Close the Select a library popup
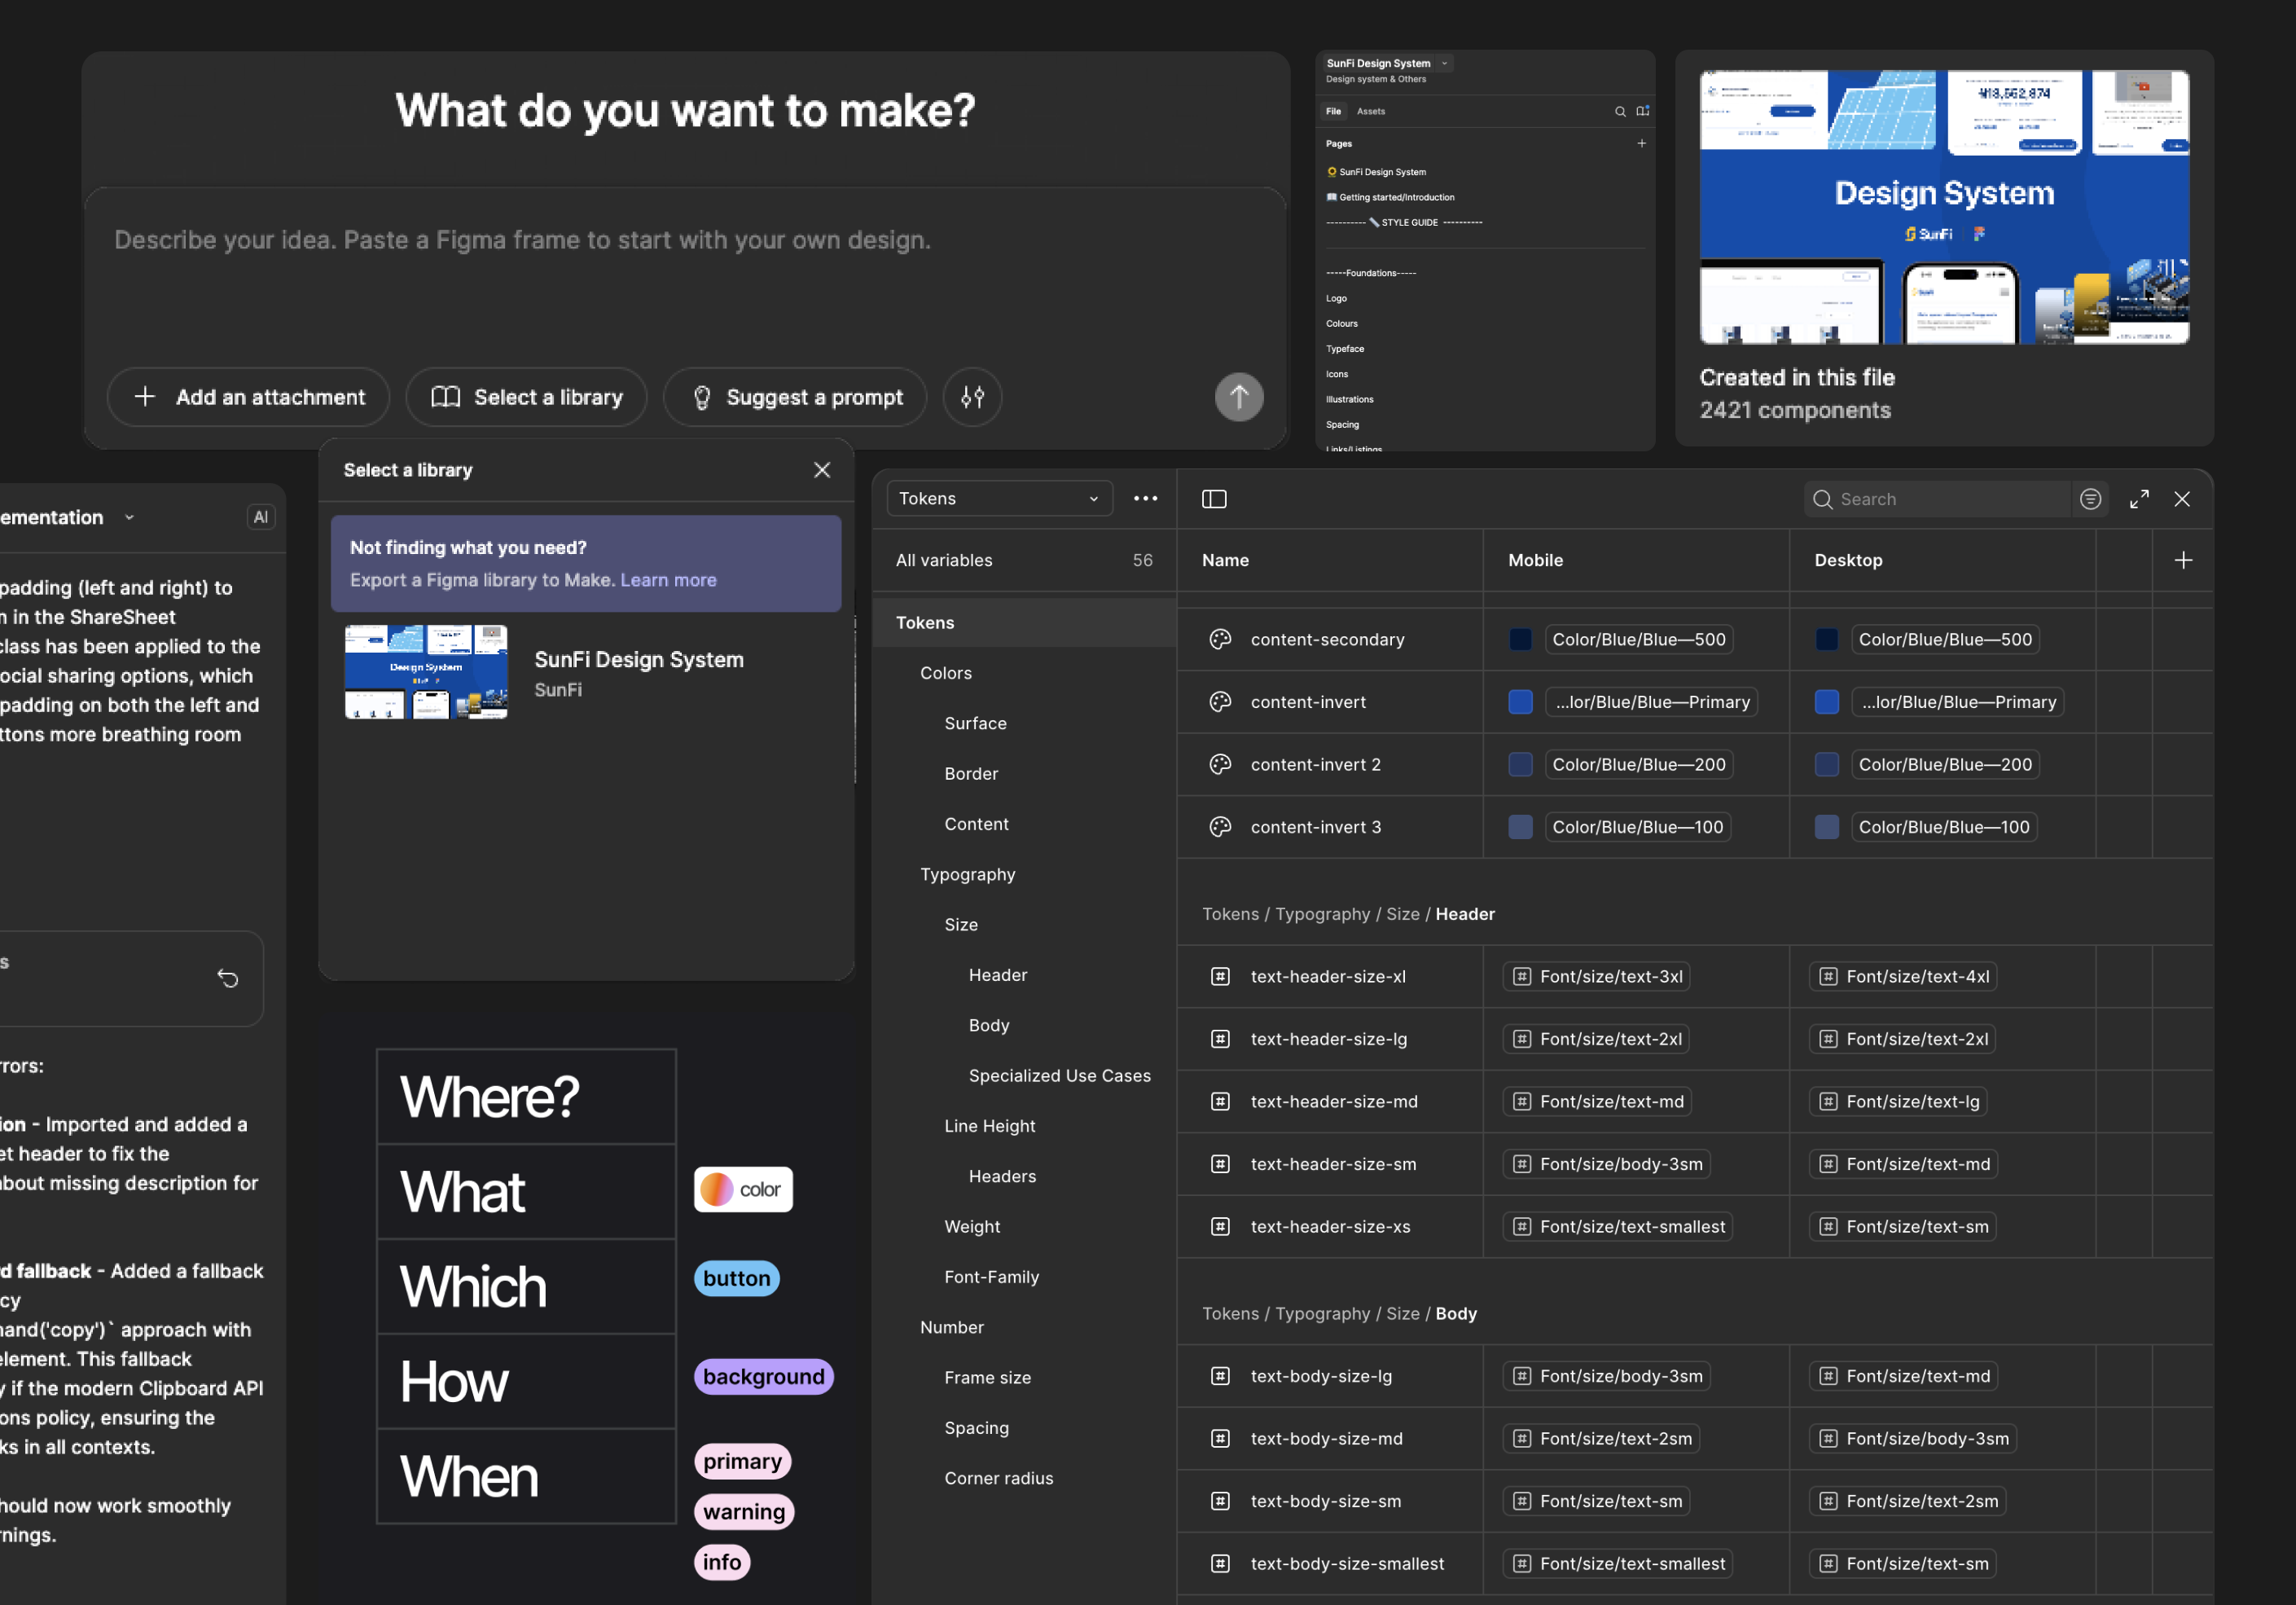 point(821,470)
